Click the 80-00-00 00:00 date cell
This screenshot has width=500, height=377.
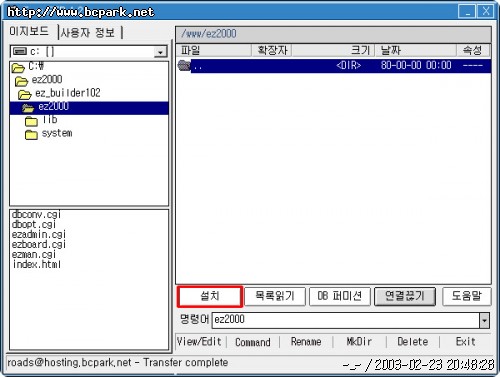416,65
